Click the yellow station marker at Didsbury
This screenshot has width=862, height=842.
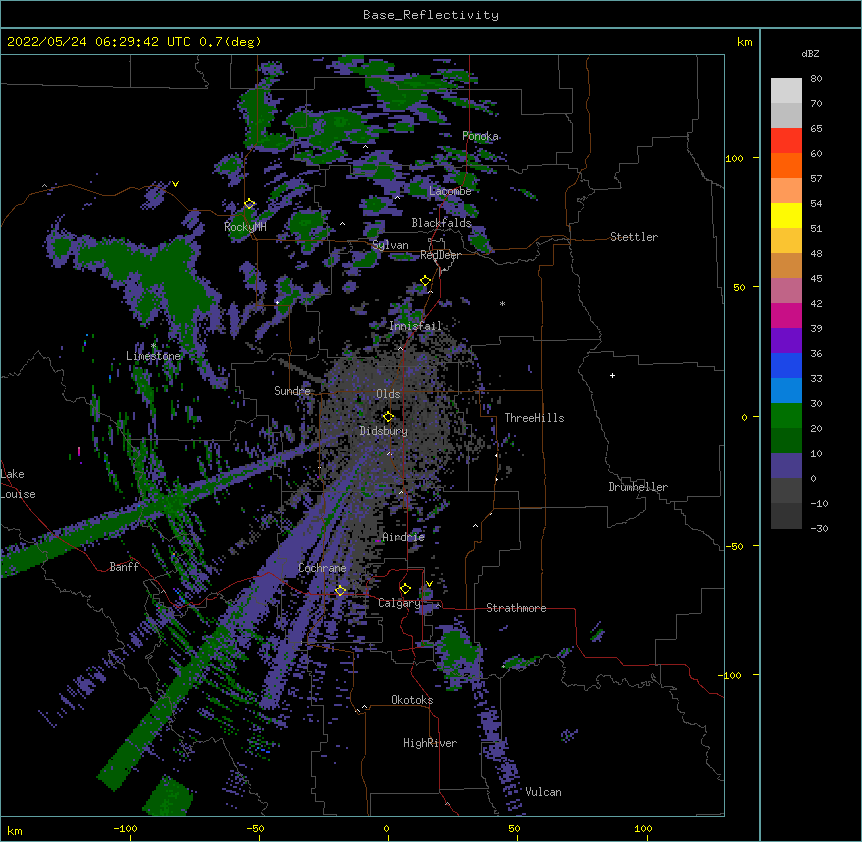pos(388,416)
